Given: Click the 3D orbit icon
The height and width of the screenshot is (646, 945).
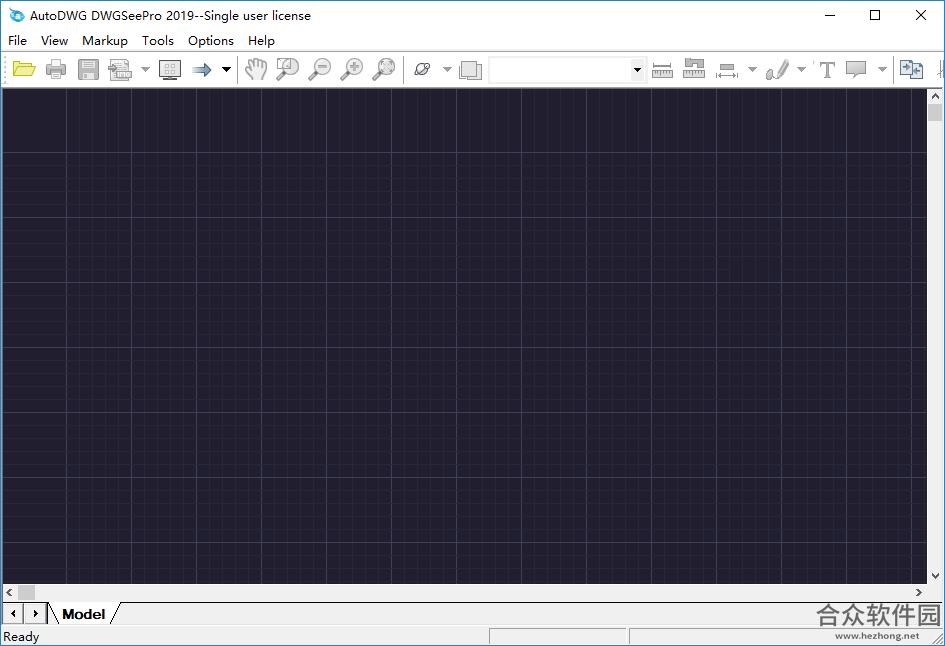Looking at the screenshot, I should click(422, 69).
